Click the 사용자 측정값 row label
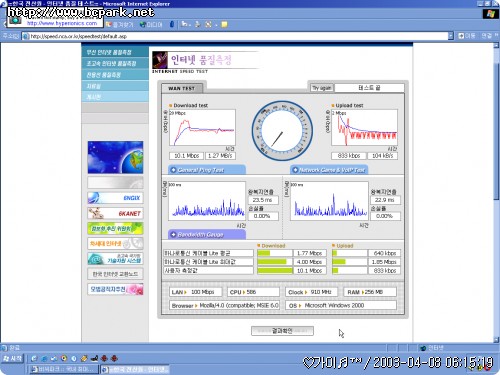Viewport: 500px width, 375px height. point(208,270)
